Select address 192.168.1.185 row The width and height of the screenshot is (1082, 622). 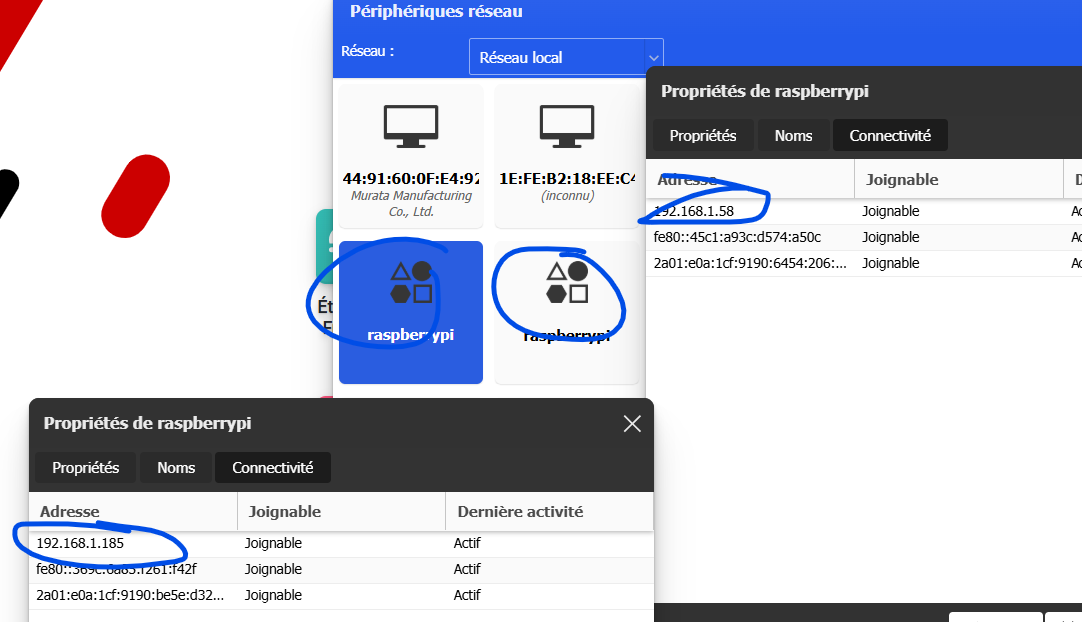point(341,543)
